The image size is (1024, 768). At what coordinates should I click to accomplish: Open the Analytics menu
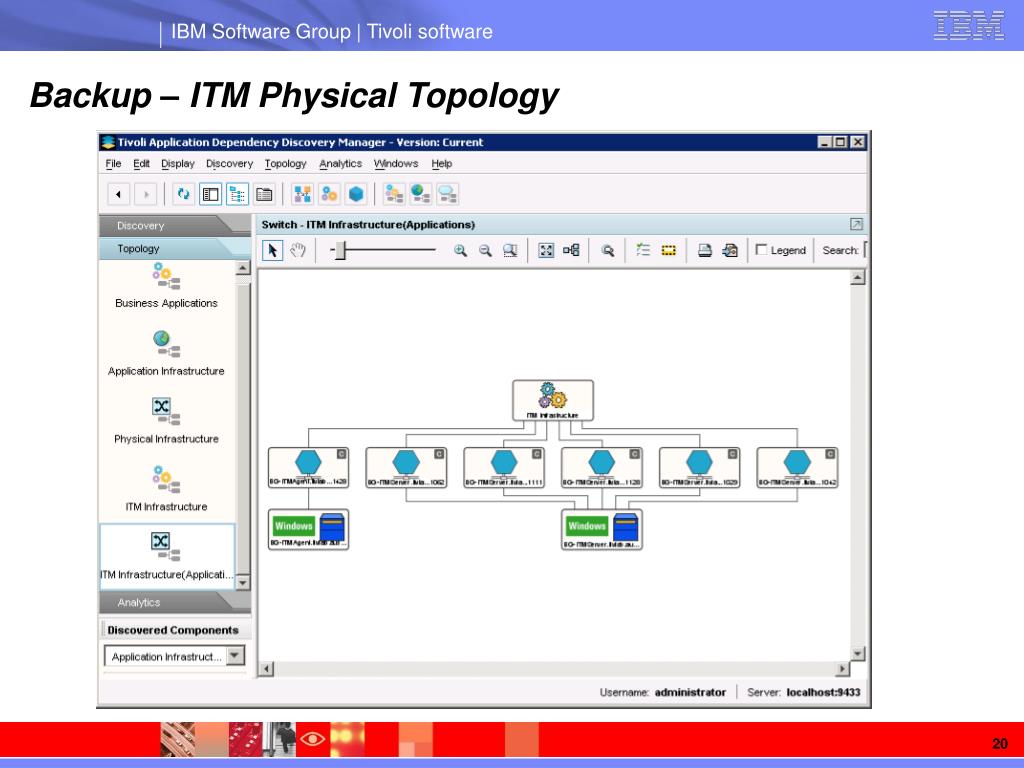tap(340, 163)
